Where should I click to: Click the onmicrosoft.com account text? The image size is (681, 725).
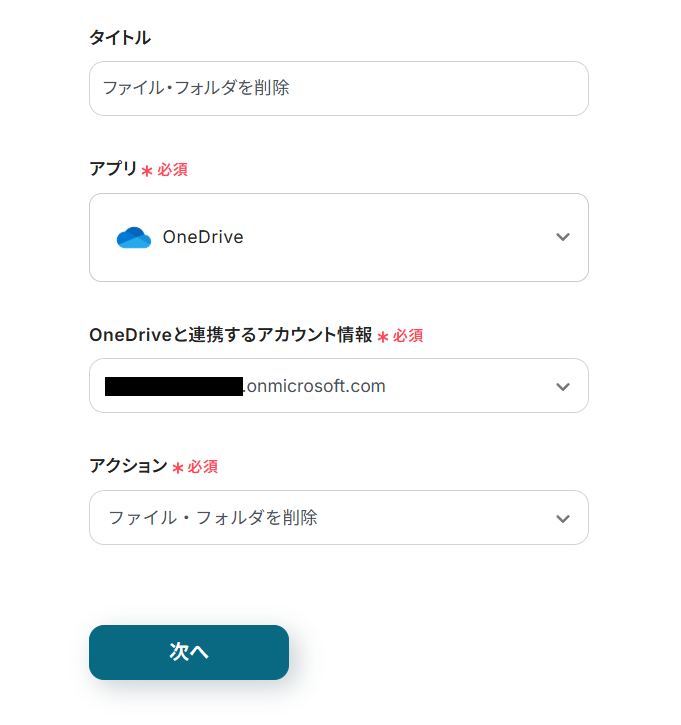tap(315, 386)
